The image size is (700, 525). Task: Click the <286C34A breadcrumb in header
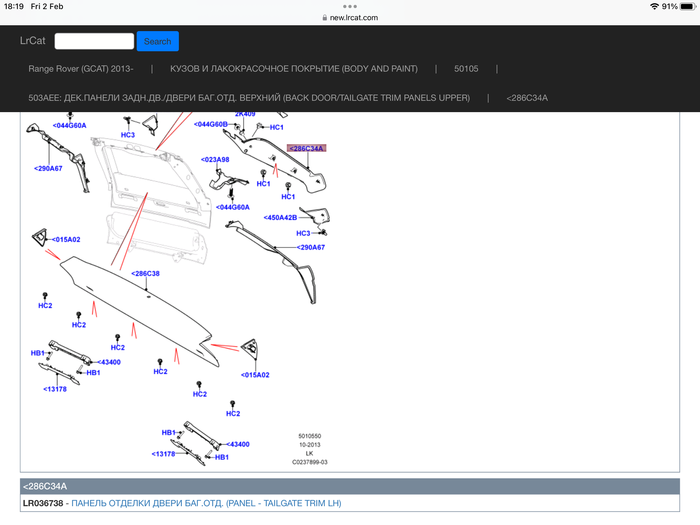(527, 98)
